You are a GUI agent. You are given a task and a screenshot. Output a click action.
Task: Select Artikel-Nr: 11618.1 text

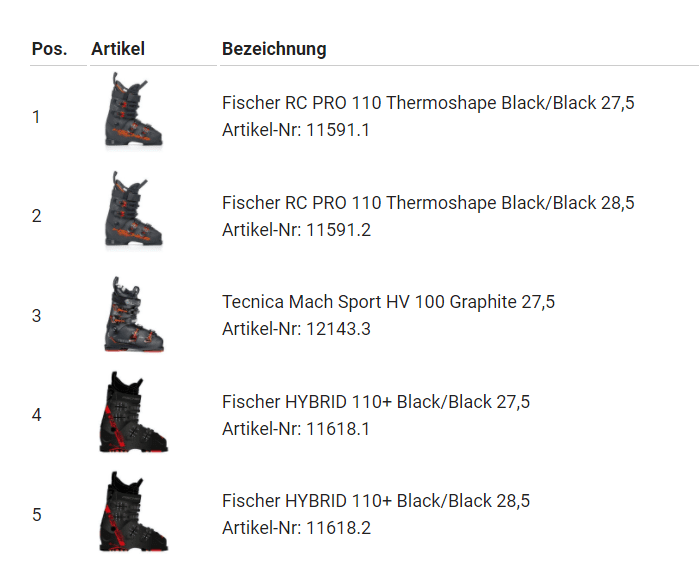pos(296,429)
